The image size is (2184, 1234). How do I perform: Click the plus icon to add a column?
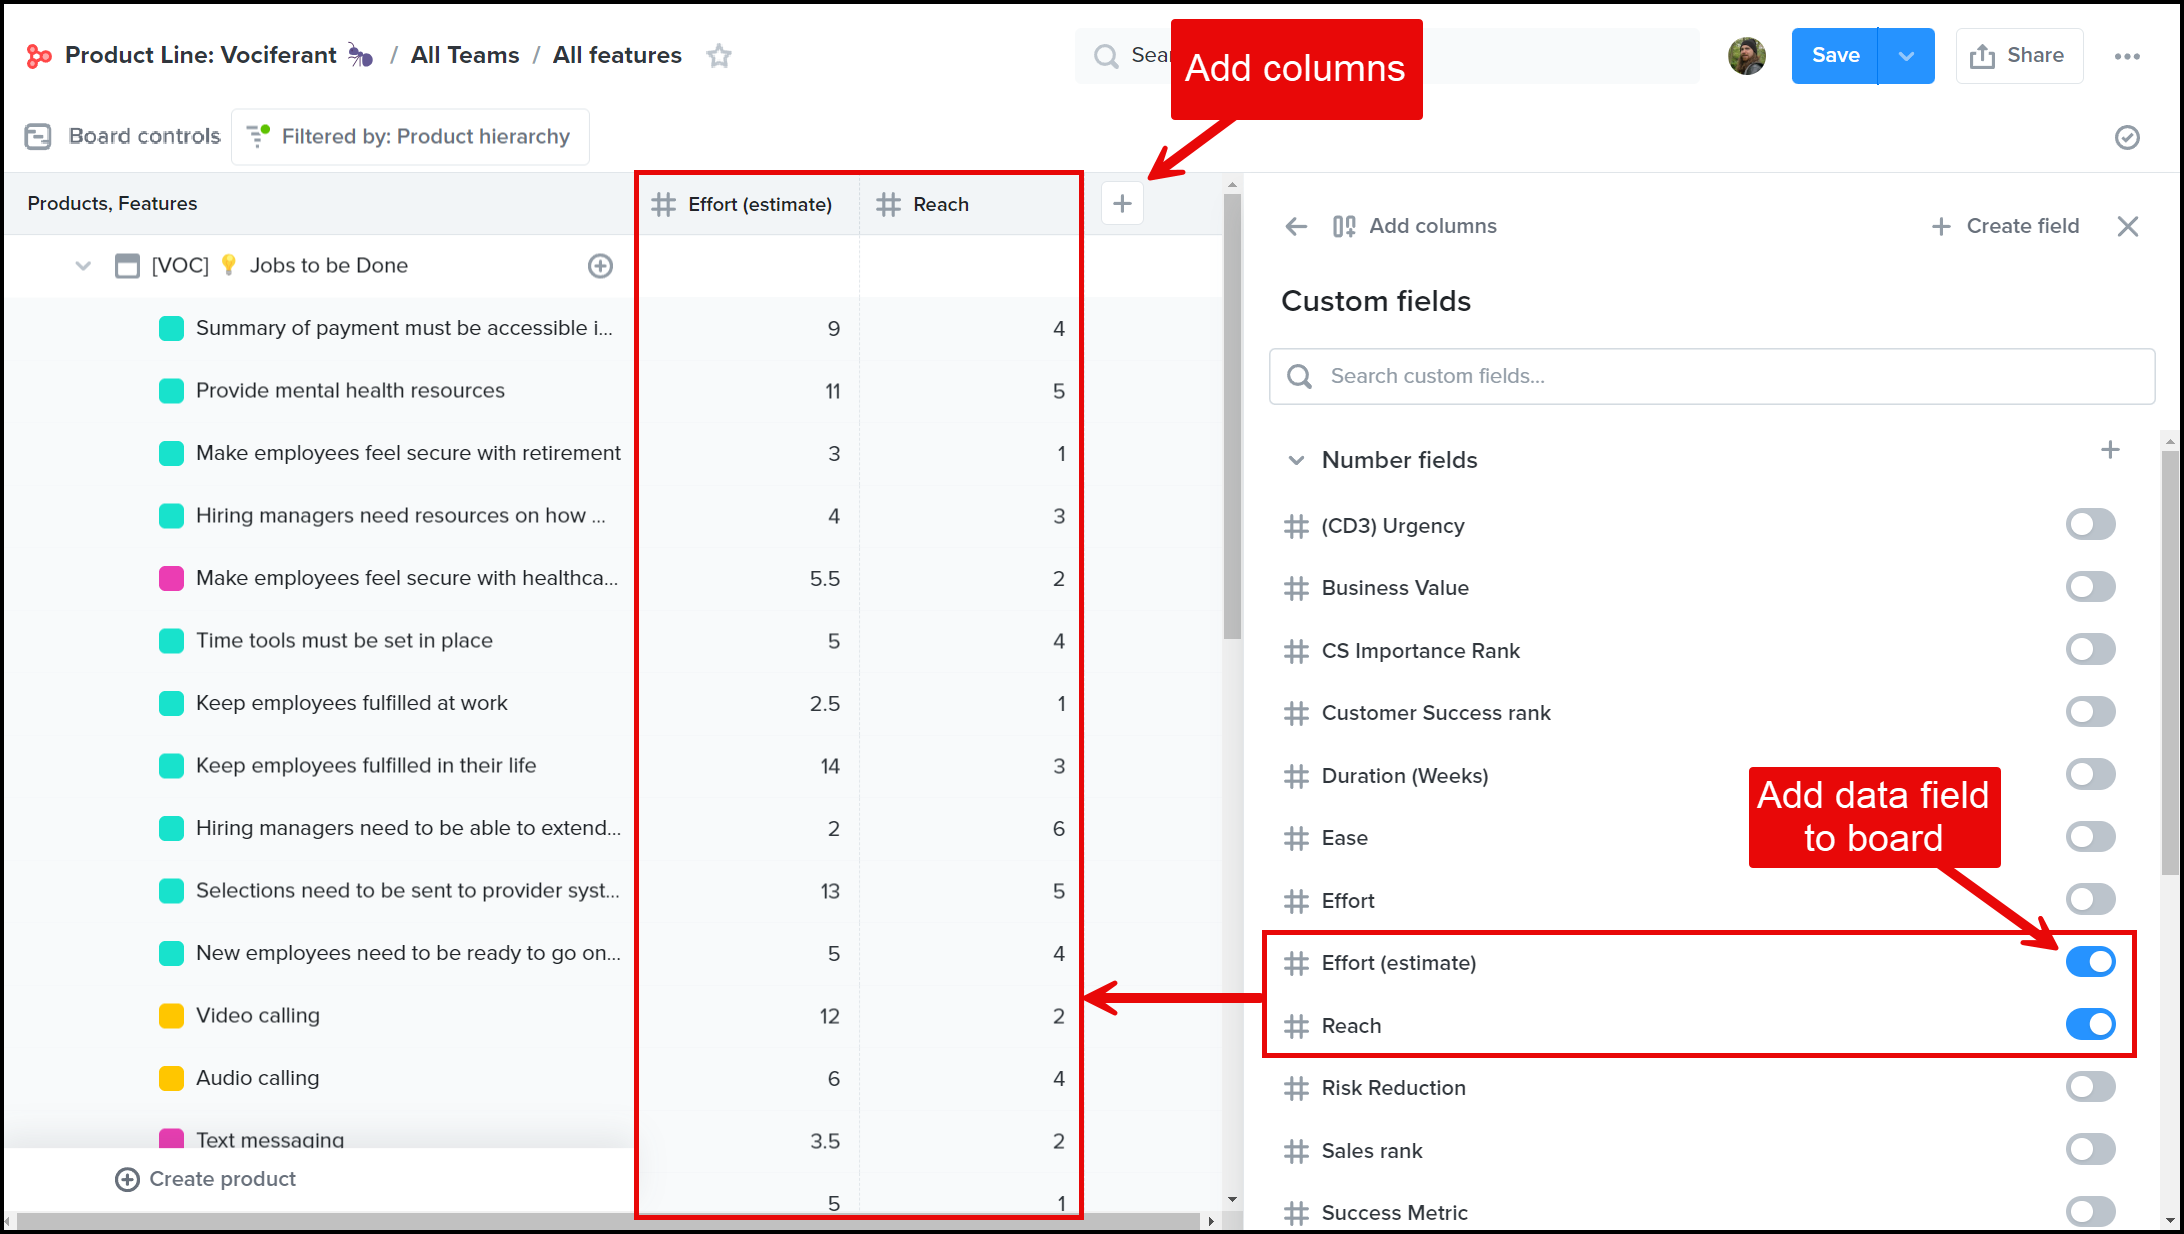[x=1122, y=203]
